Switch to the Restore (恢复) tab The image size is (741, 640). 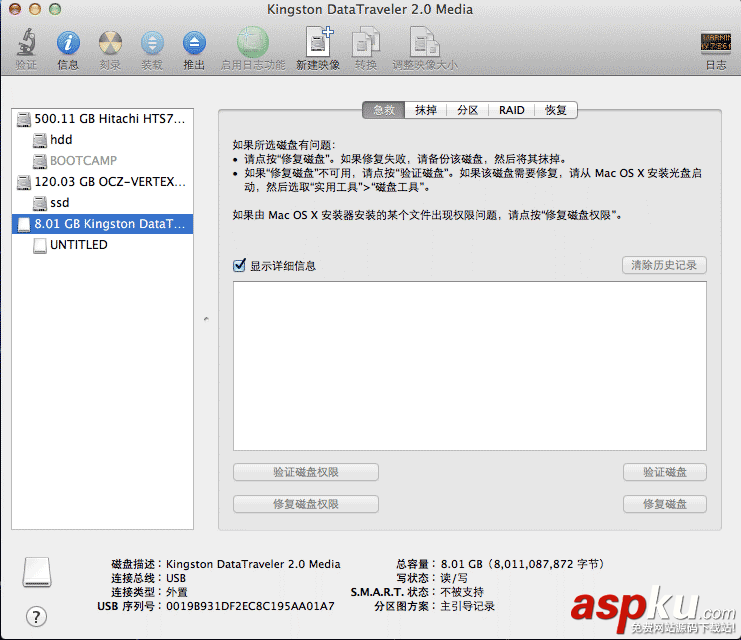pos(556,110)
